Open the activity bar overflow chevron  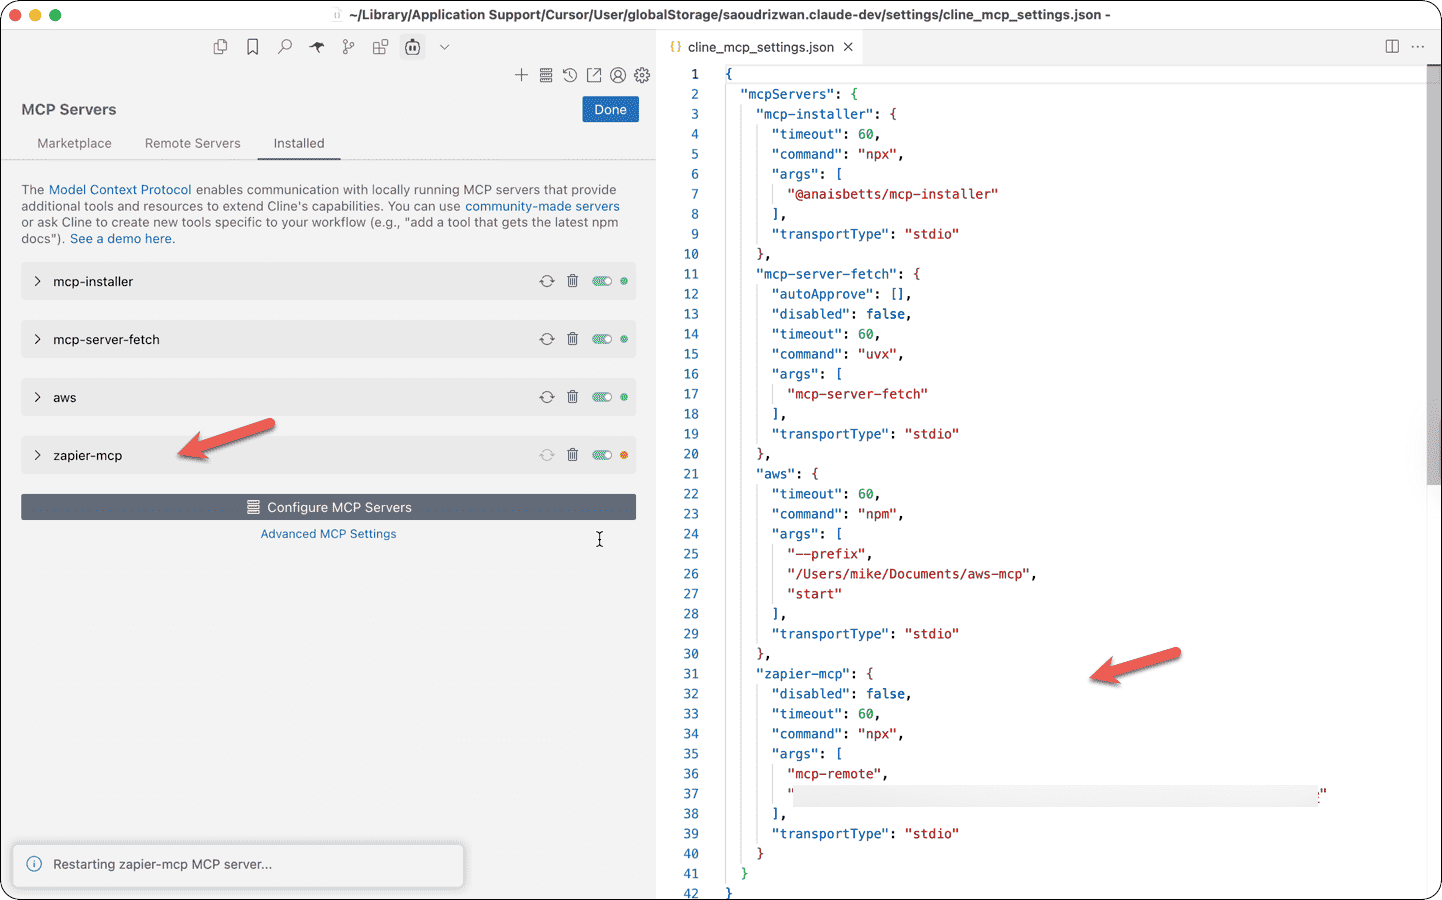pyautogui.click(x=445, y=47)
